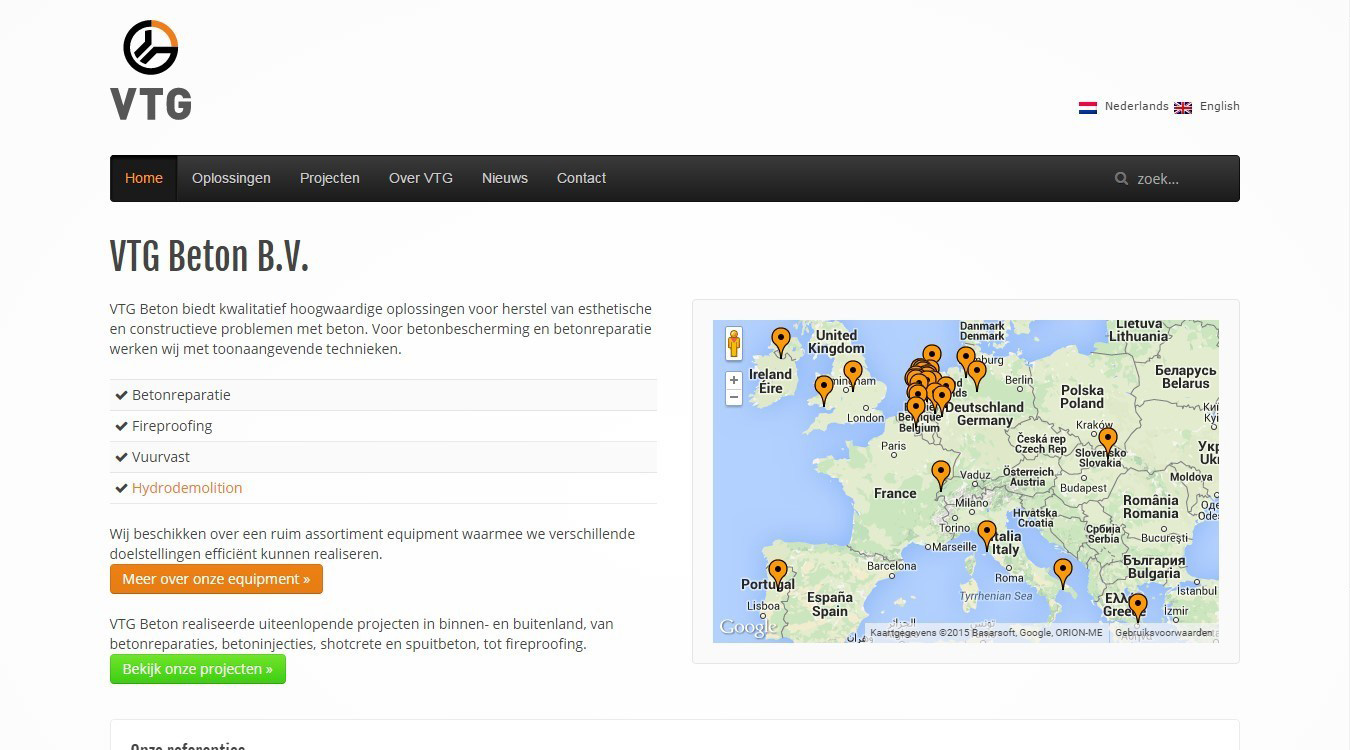The width and height of the screenshot is (1350, 750).
Task: Click the 'Fireproofing' list item
Action: (383, 426)
